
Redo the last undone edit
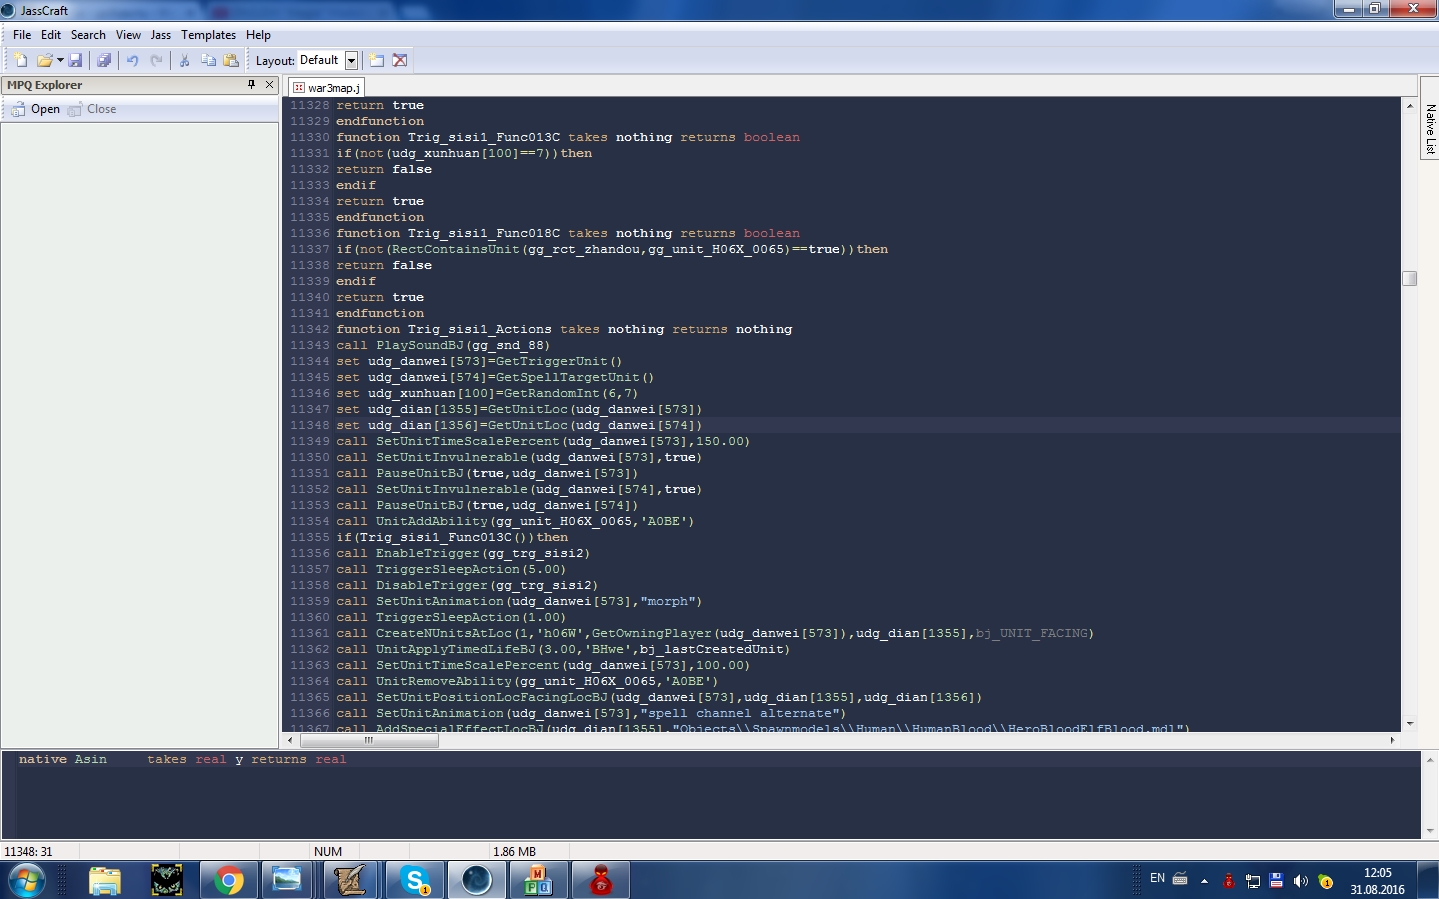(157, 60)
